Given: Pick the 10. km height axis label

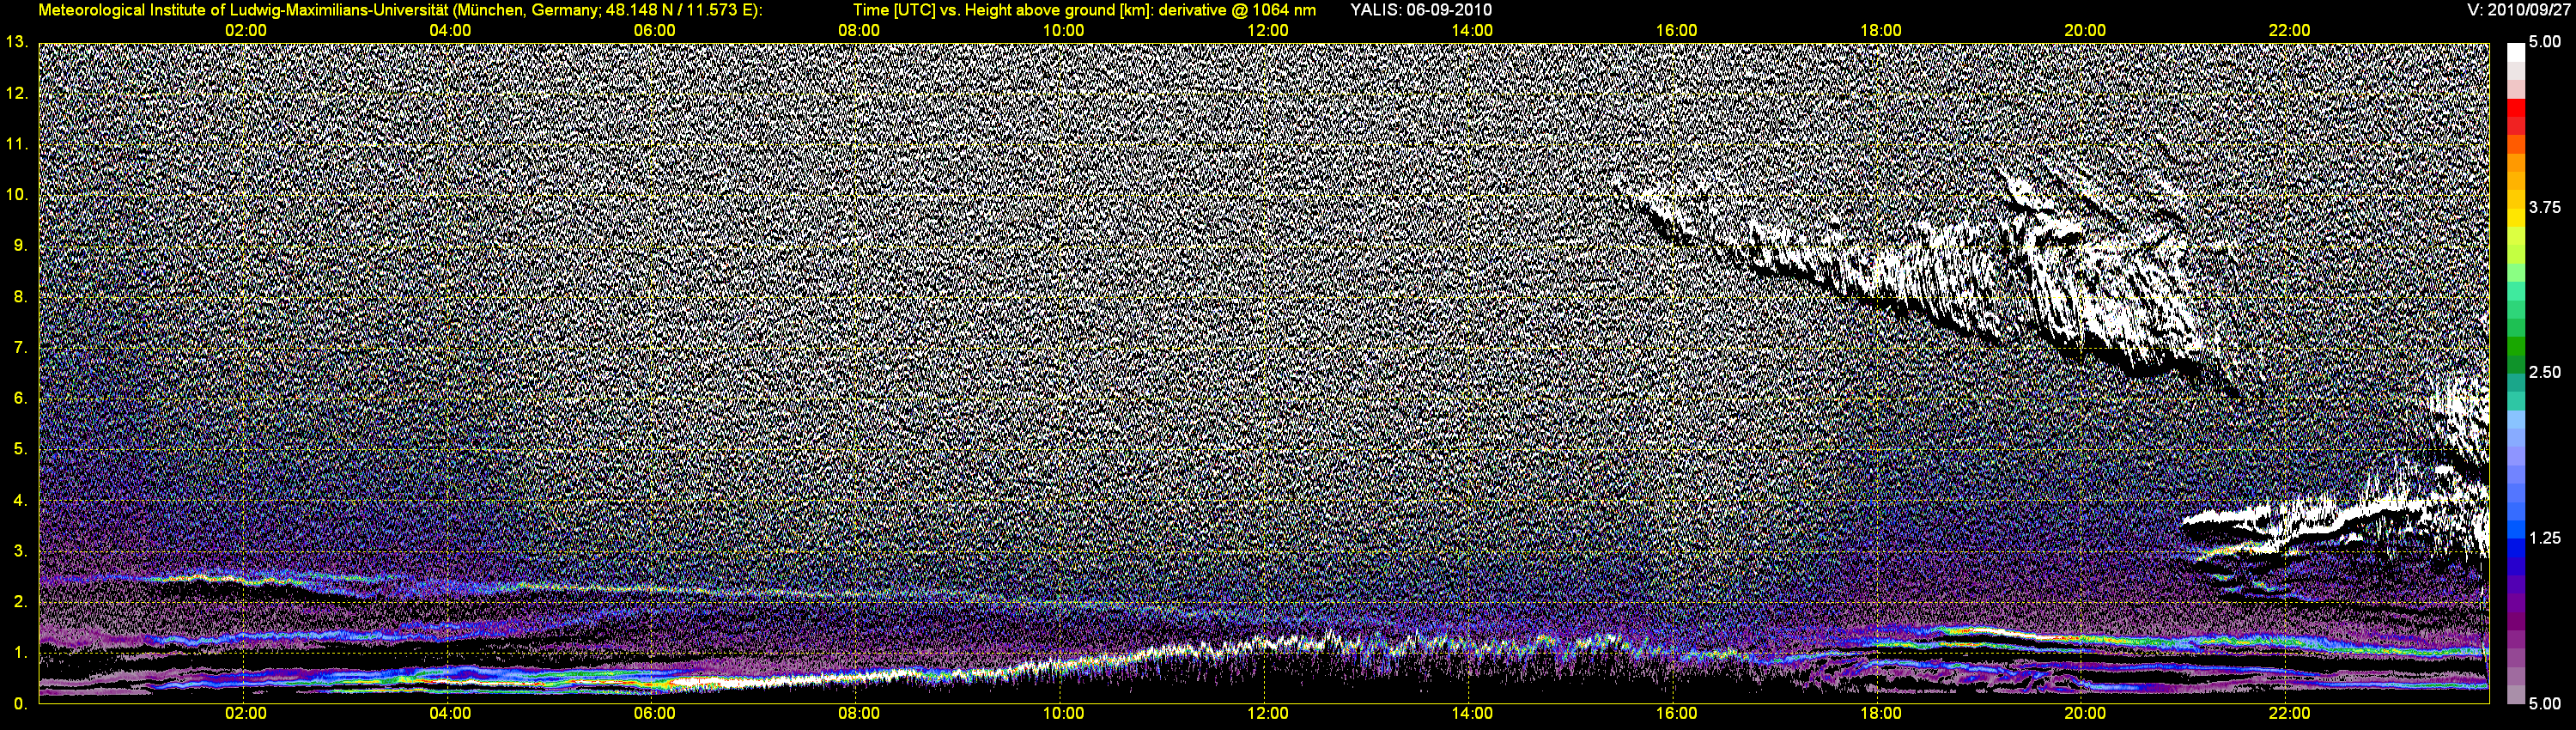Looking at the screenshot, I should (x=16, y=195).
